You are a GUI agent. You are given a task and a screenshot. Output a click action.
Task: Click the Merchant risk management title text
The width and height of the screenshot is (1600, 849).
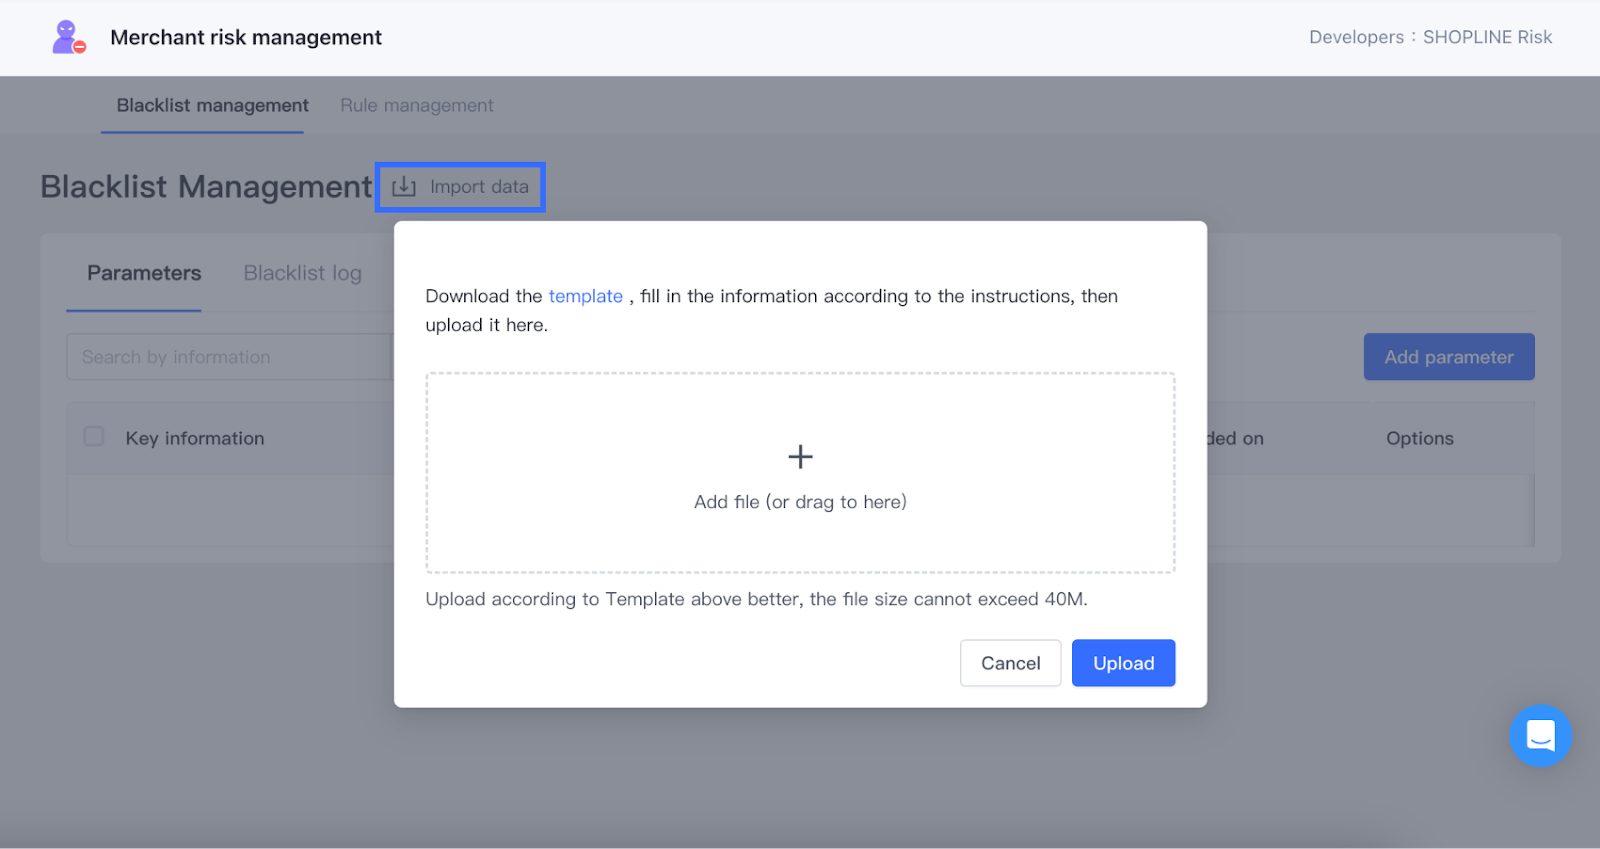[x=246, y=37]
